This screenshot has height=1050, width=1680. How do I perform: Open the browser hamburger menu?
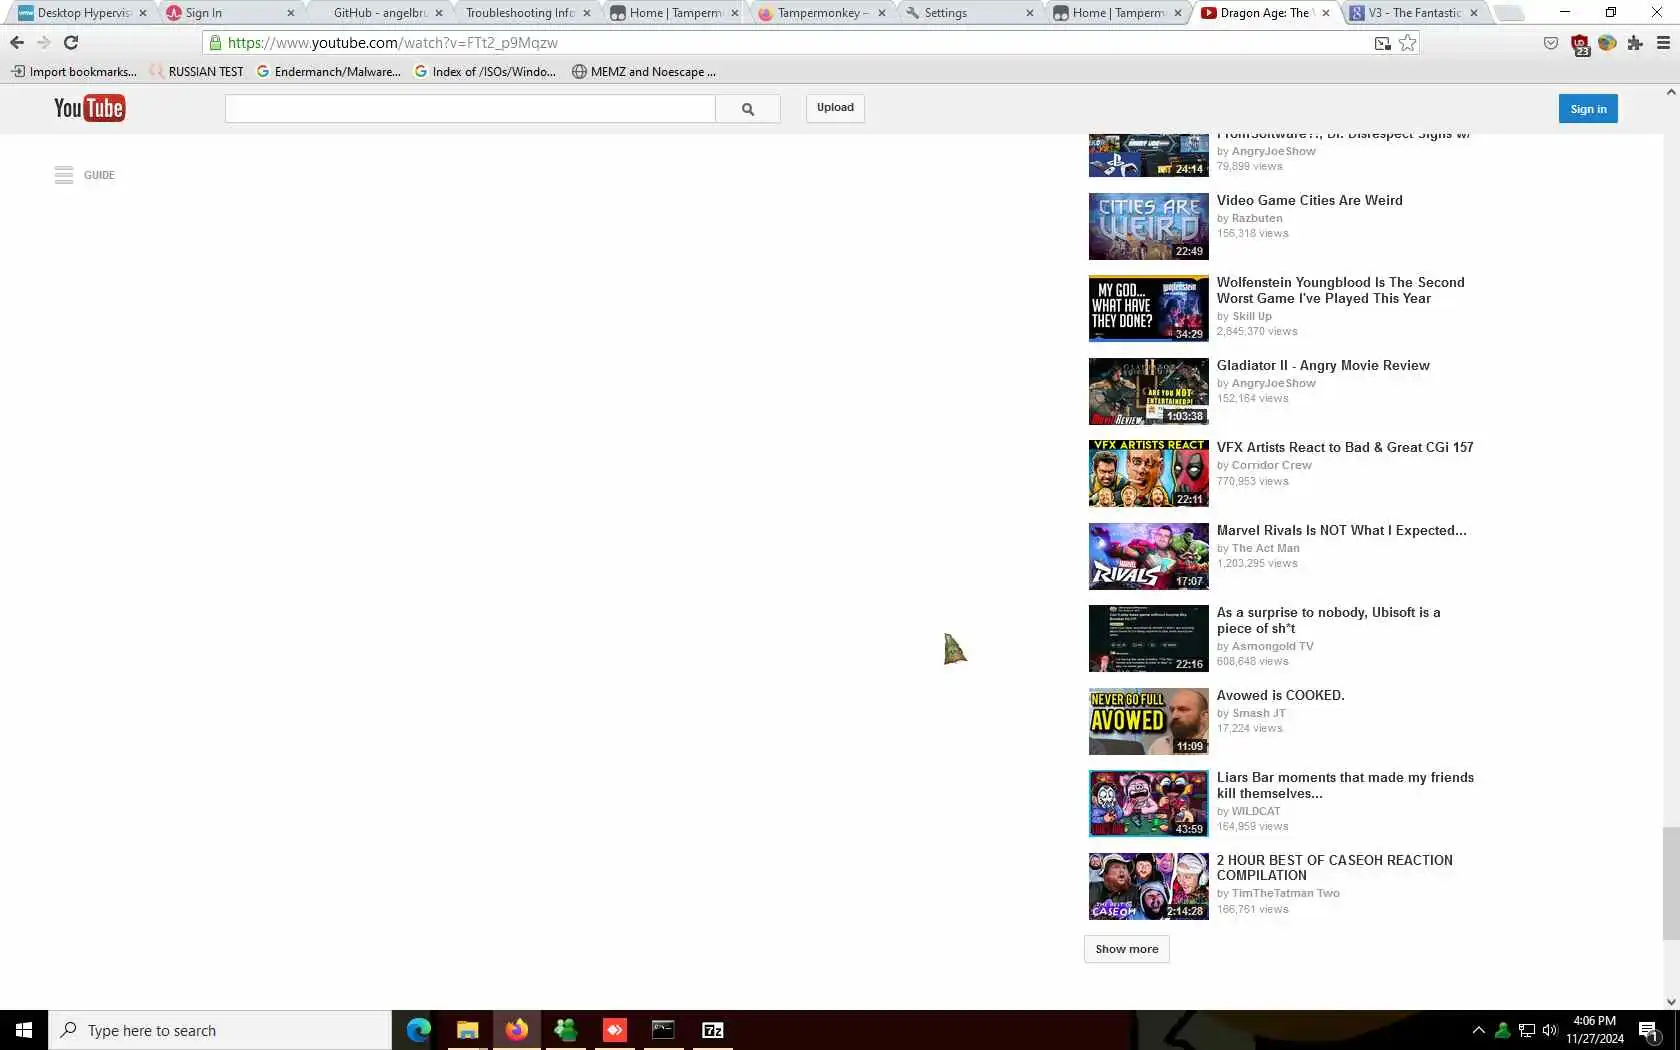[x=1664, y=43]
